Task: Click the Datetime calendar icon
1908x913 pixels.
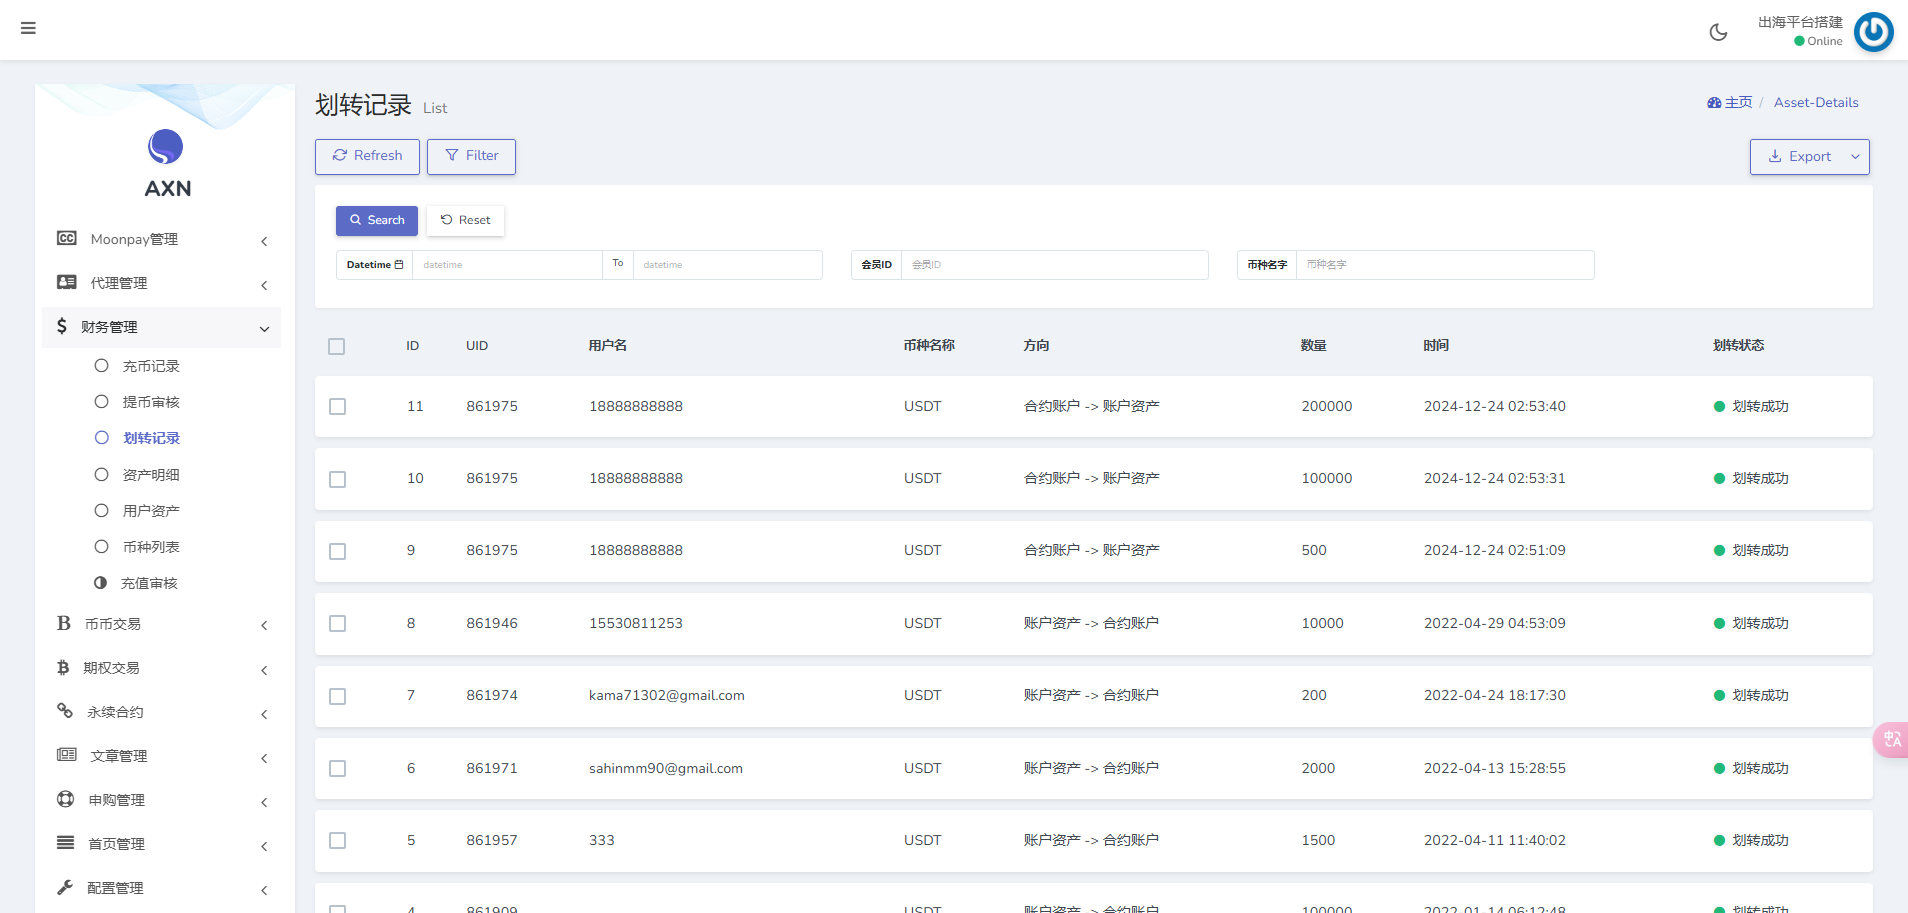Action: click(399, 265)
